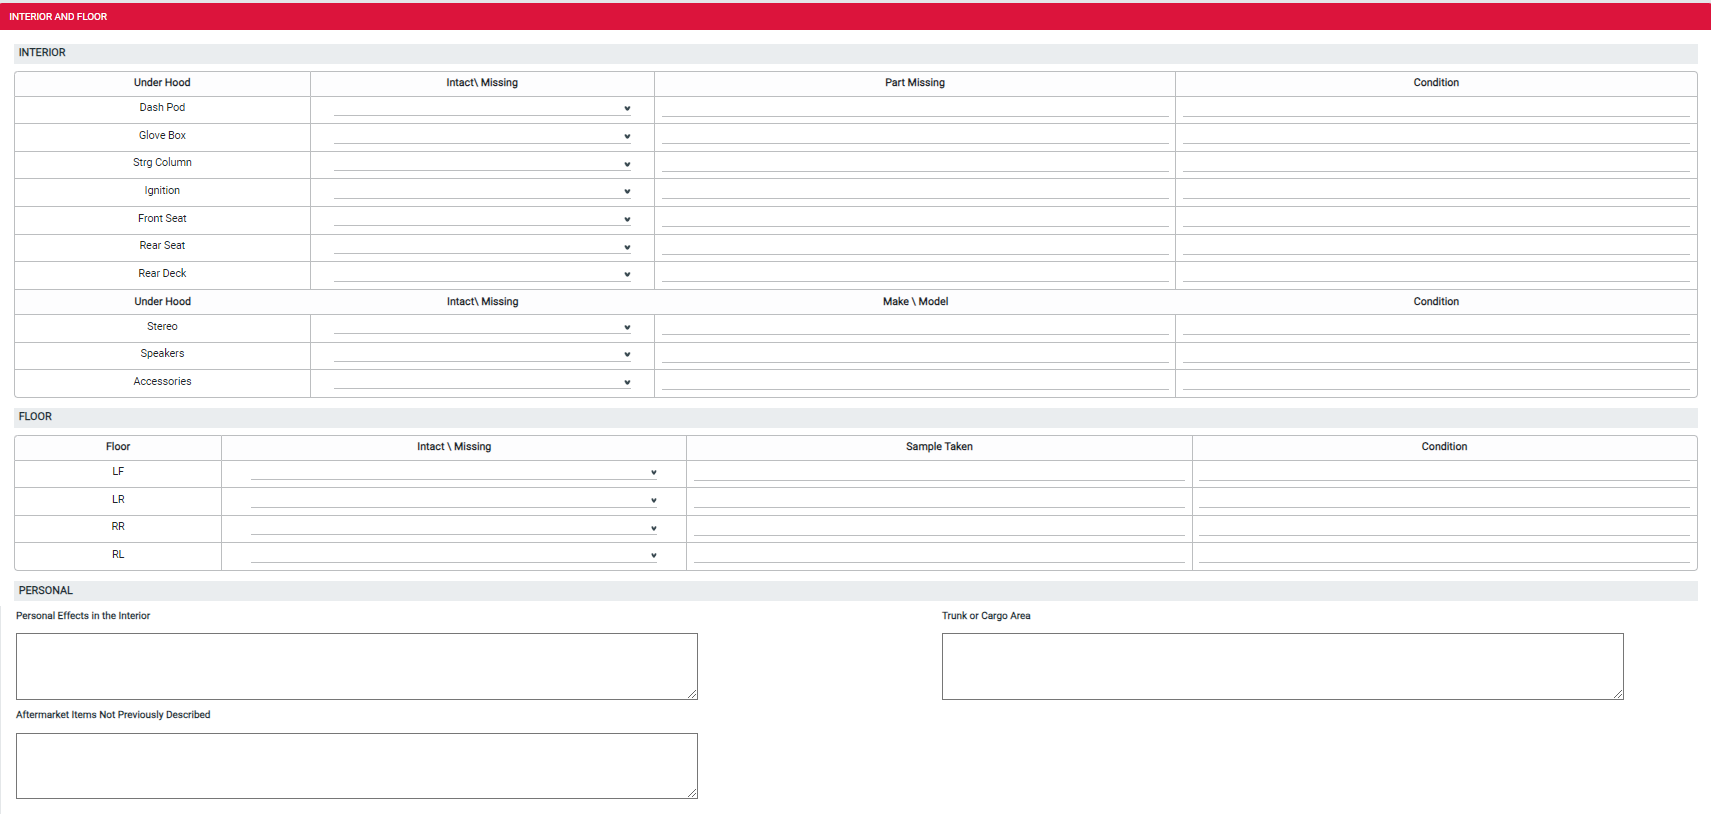Click the Dash Pod Part Missing field
Image resolution: width=1711 pixels, height=814 pixels.
pos(915,108)
